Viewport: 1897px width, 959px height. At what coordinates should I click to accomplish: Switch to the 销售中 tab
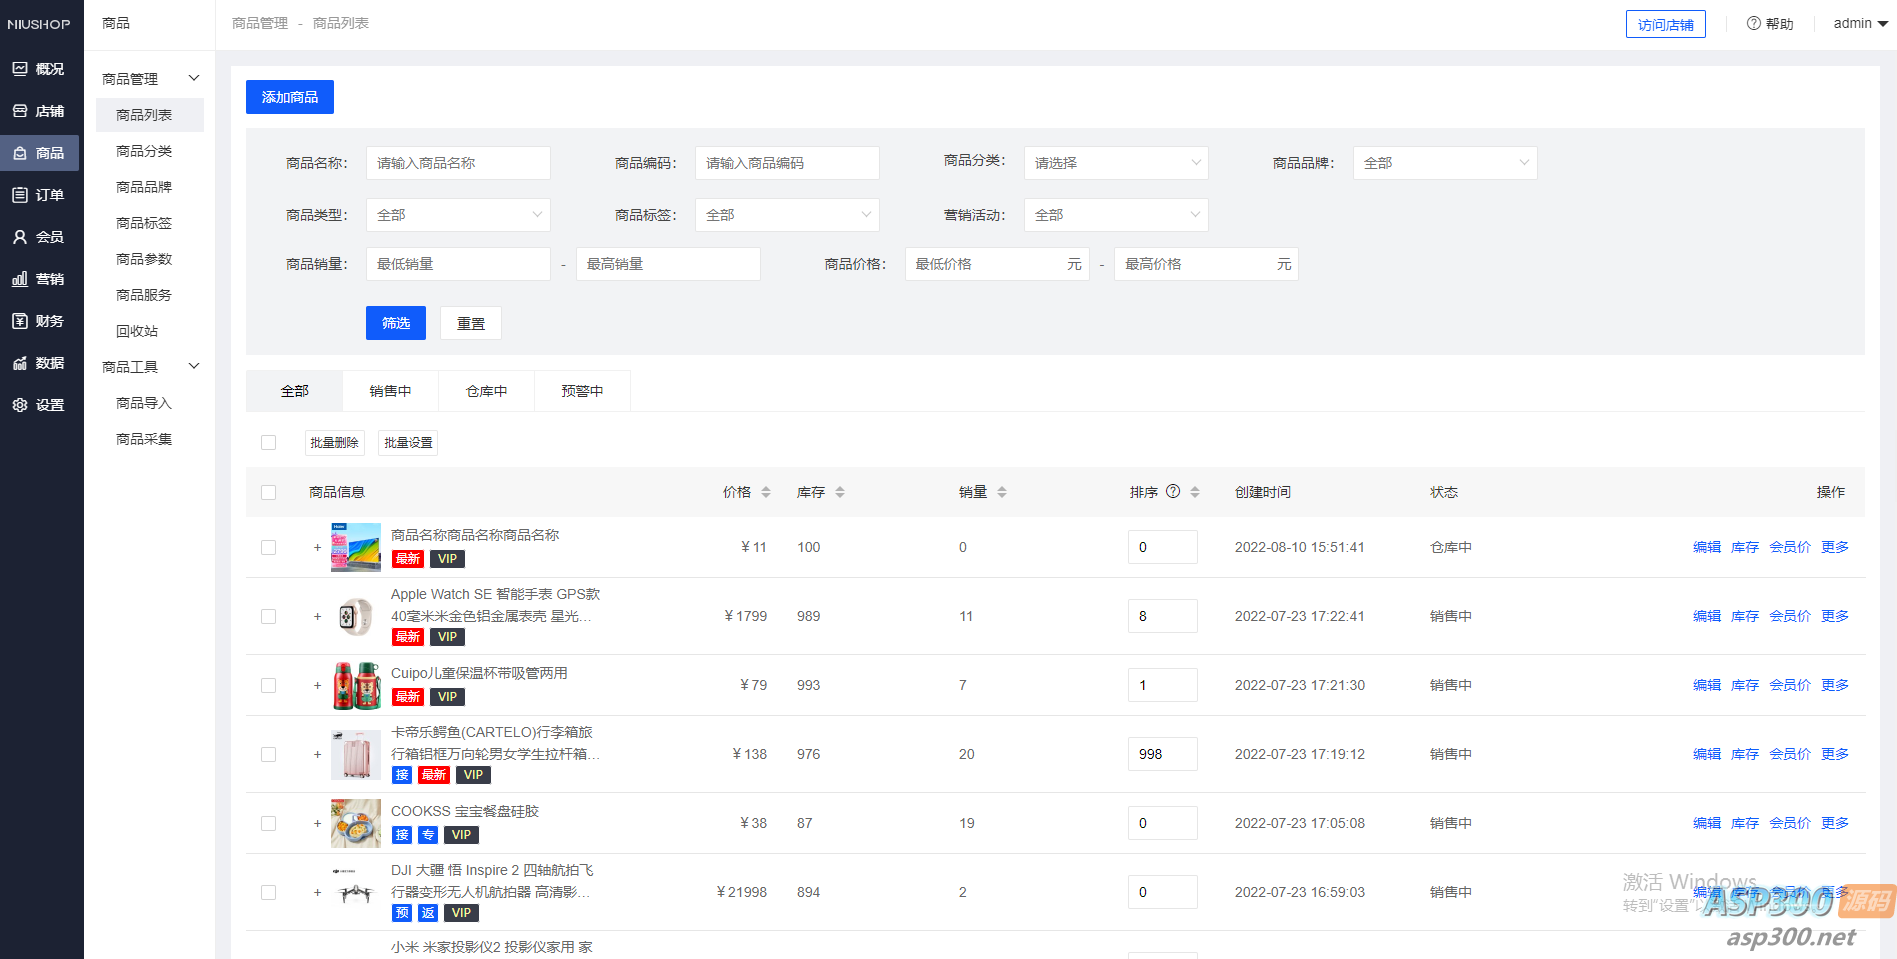[390, 390]
